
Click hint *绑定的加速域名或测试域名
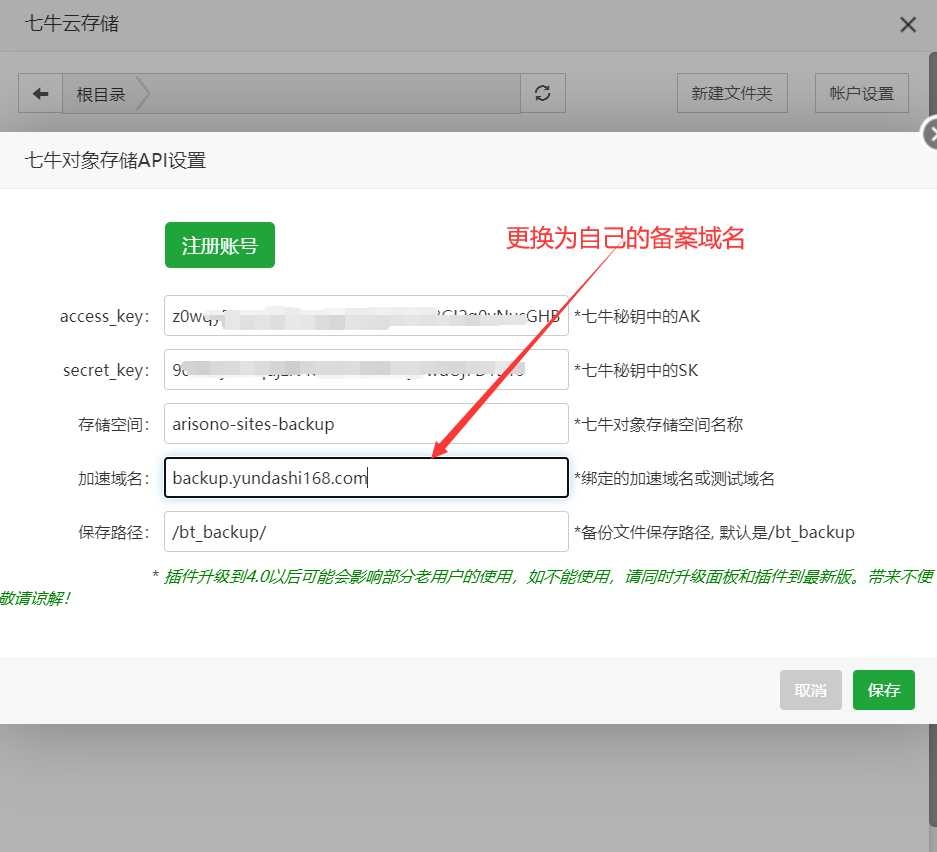click(674, 479)
